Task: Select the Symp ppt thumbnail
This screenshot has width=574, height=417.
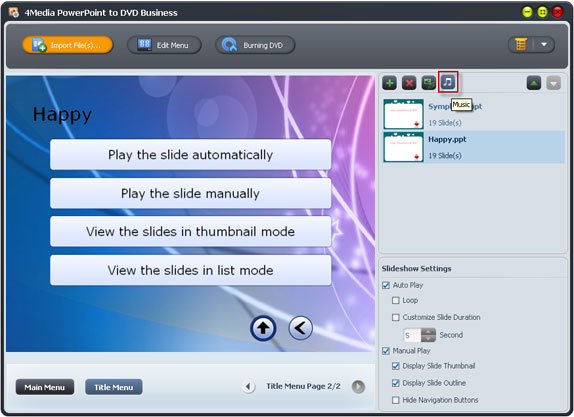Action: pos(403,114)
